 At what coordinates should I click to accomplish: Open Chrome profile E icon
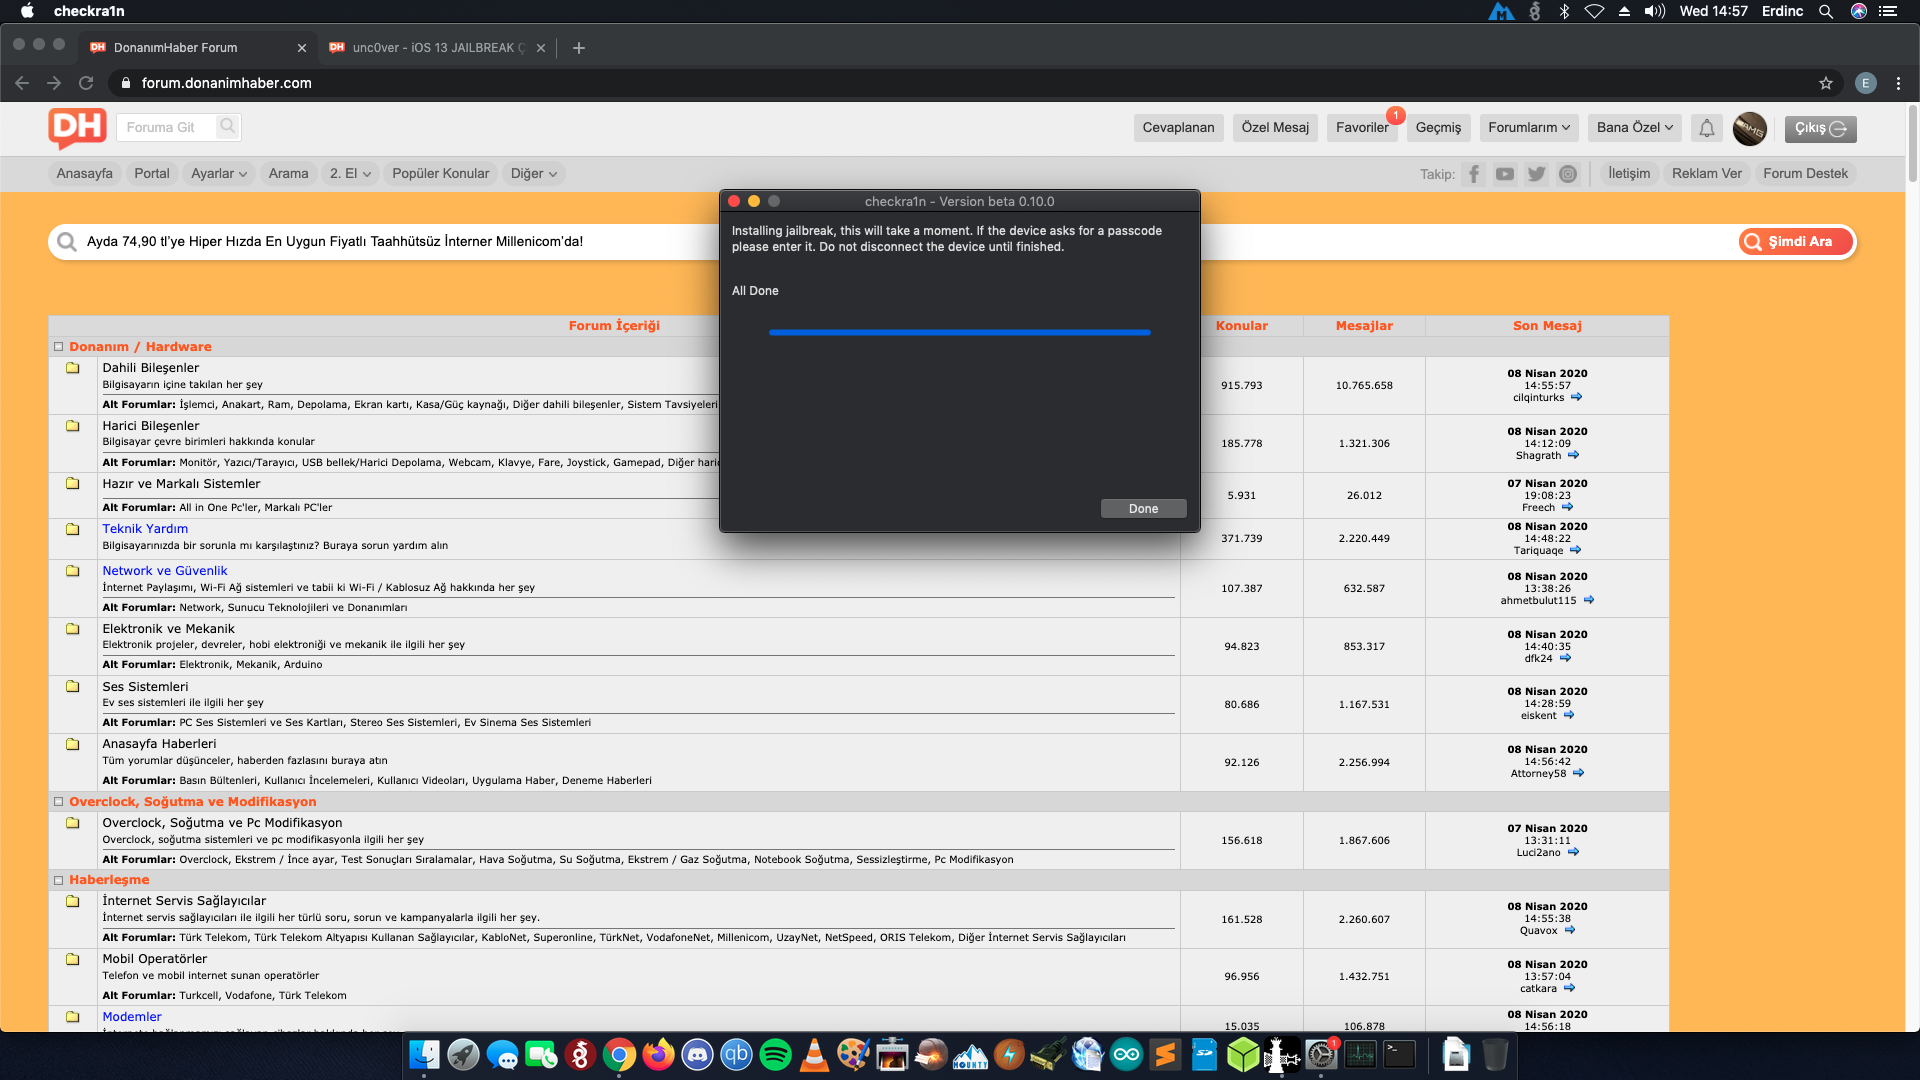(1865, 83)
